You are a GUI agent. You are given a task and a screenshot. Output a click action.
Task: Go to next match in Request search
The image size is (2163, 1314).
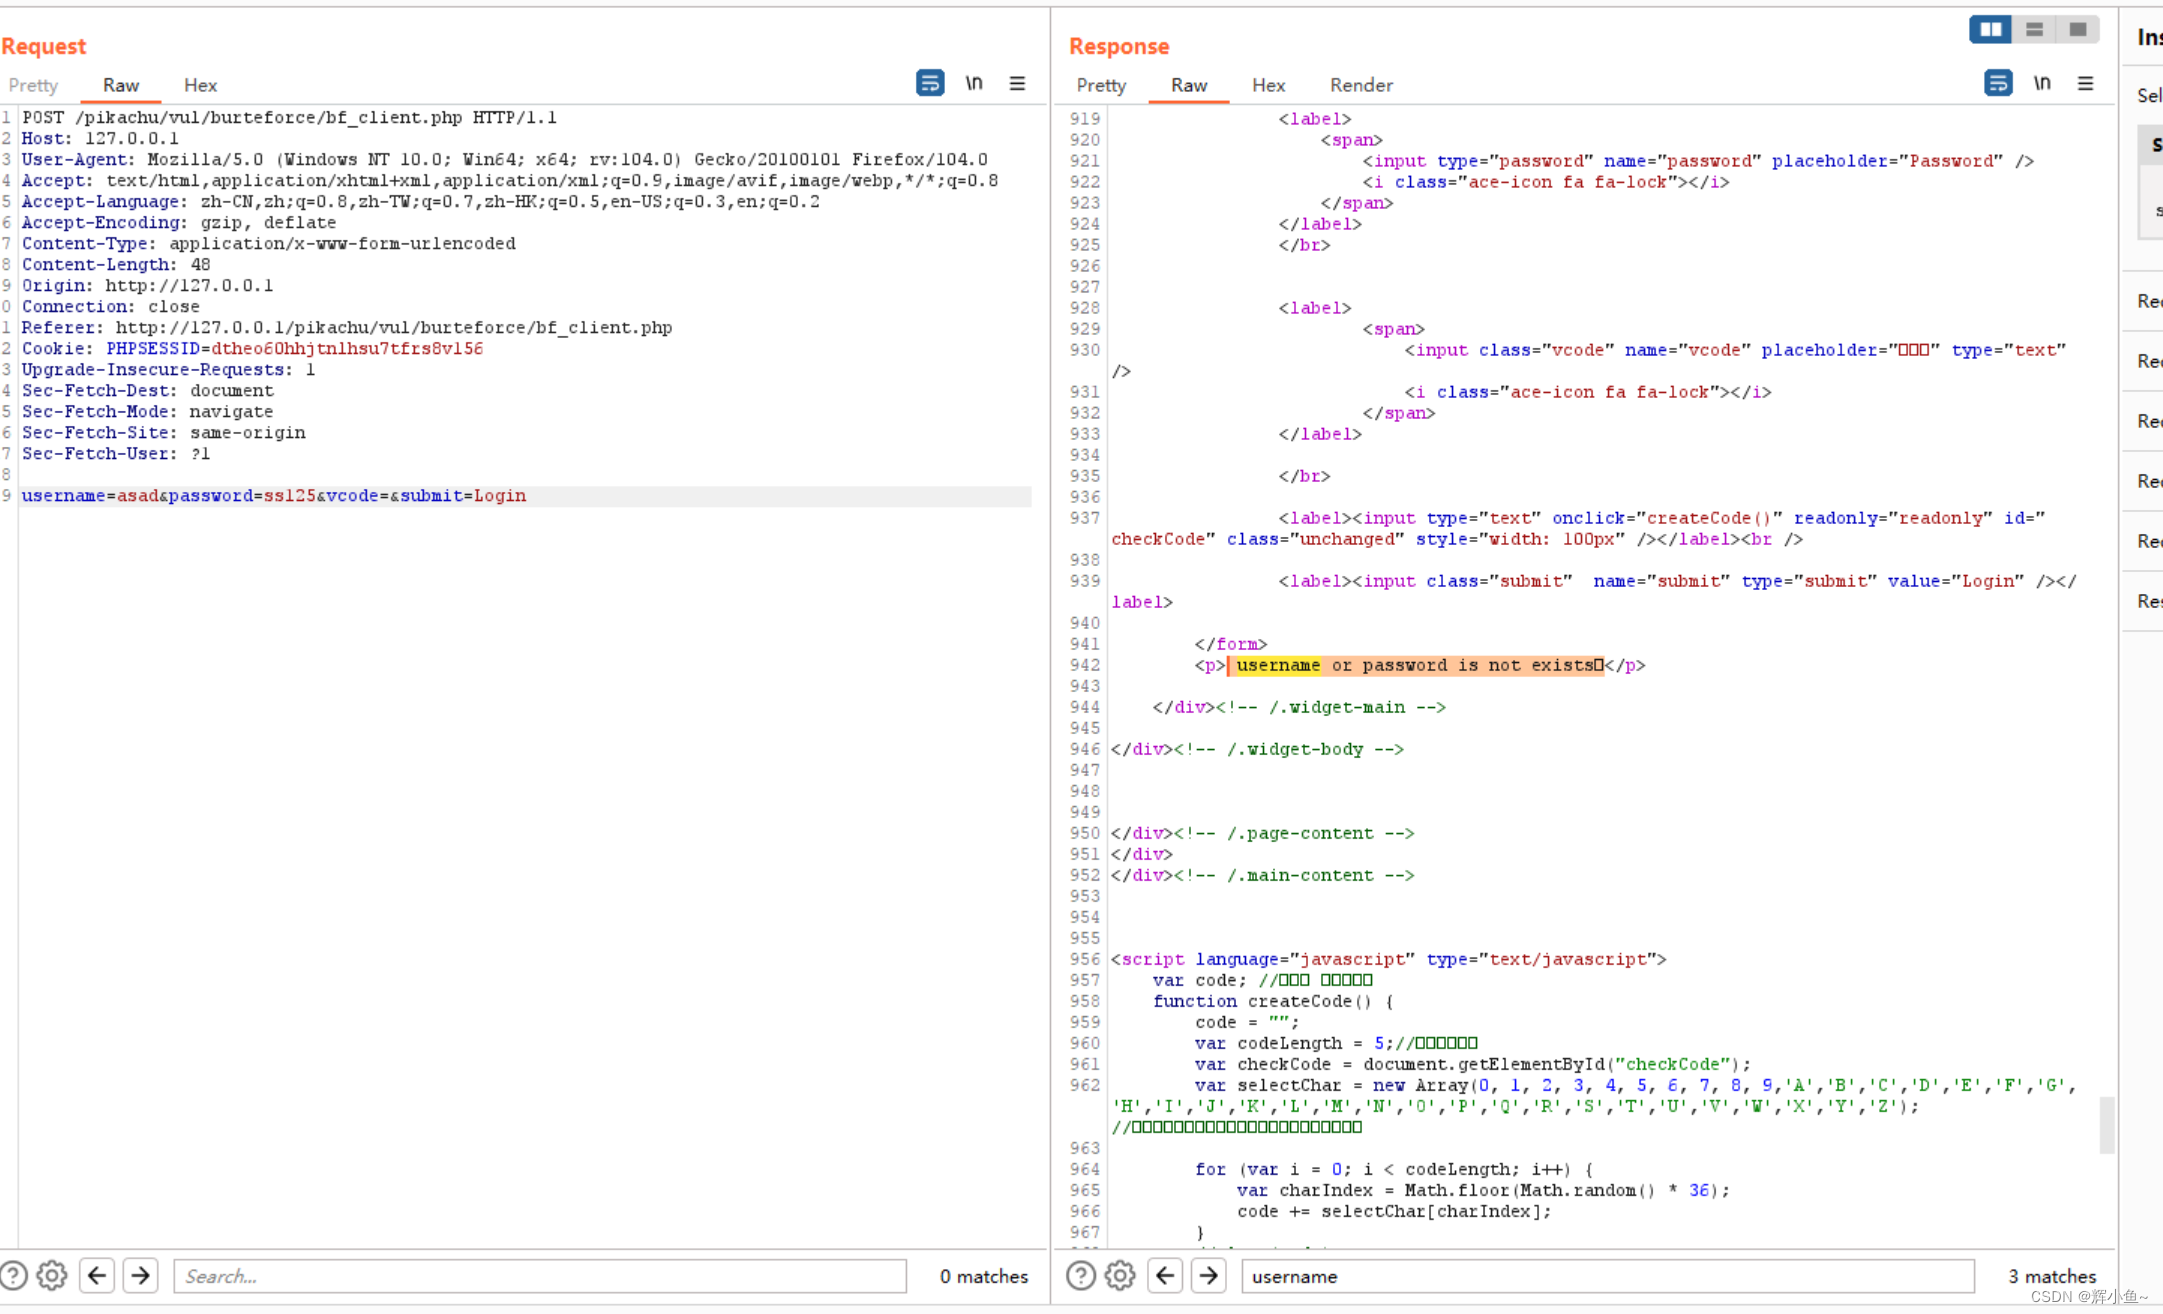tap(141, 1275)
